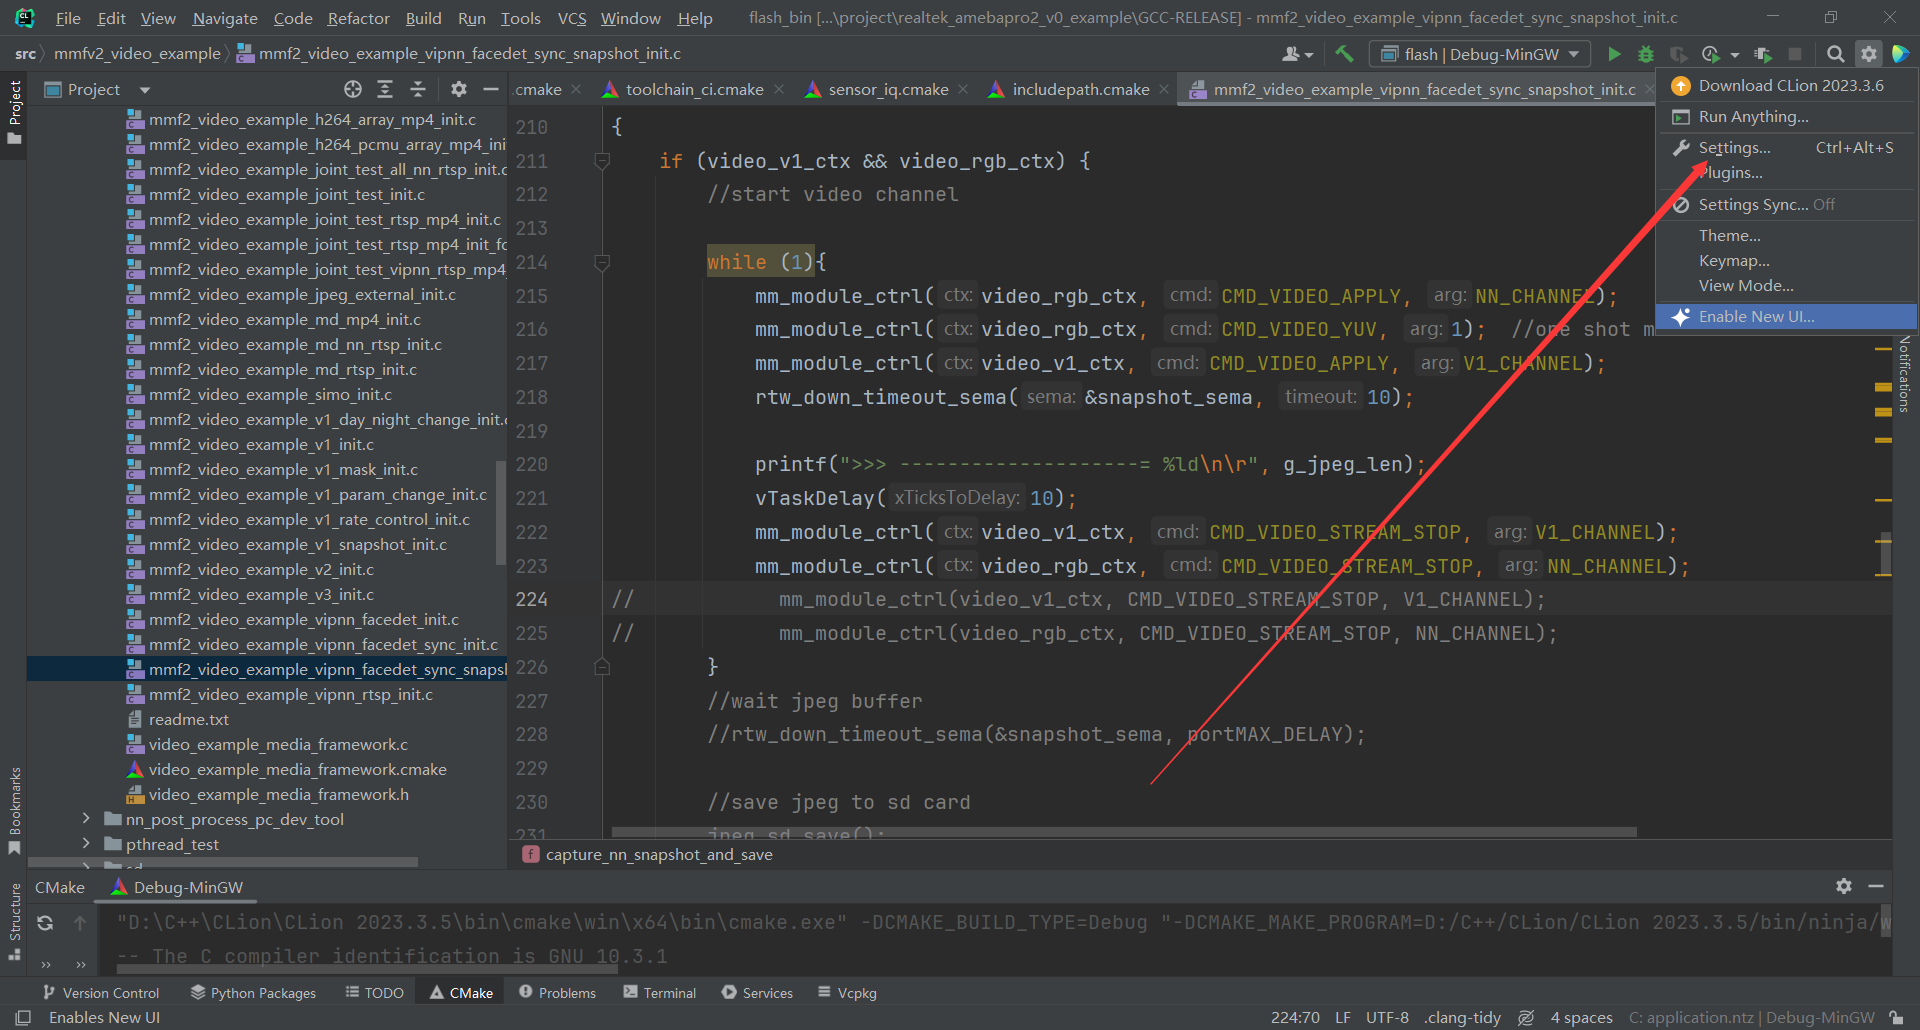Viewport: 1920px width, 1030px height.
Task: Click Expand All icon in Project panel
Action: [x=385, y=89]
